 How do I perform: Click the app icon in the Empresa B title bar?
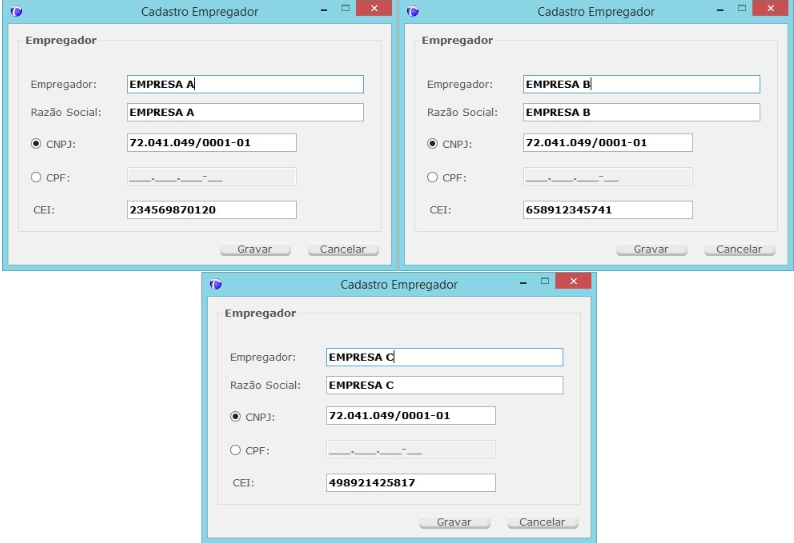pyautogui.click(x=413, y=12)
